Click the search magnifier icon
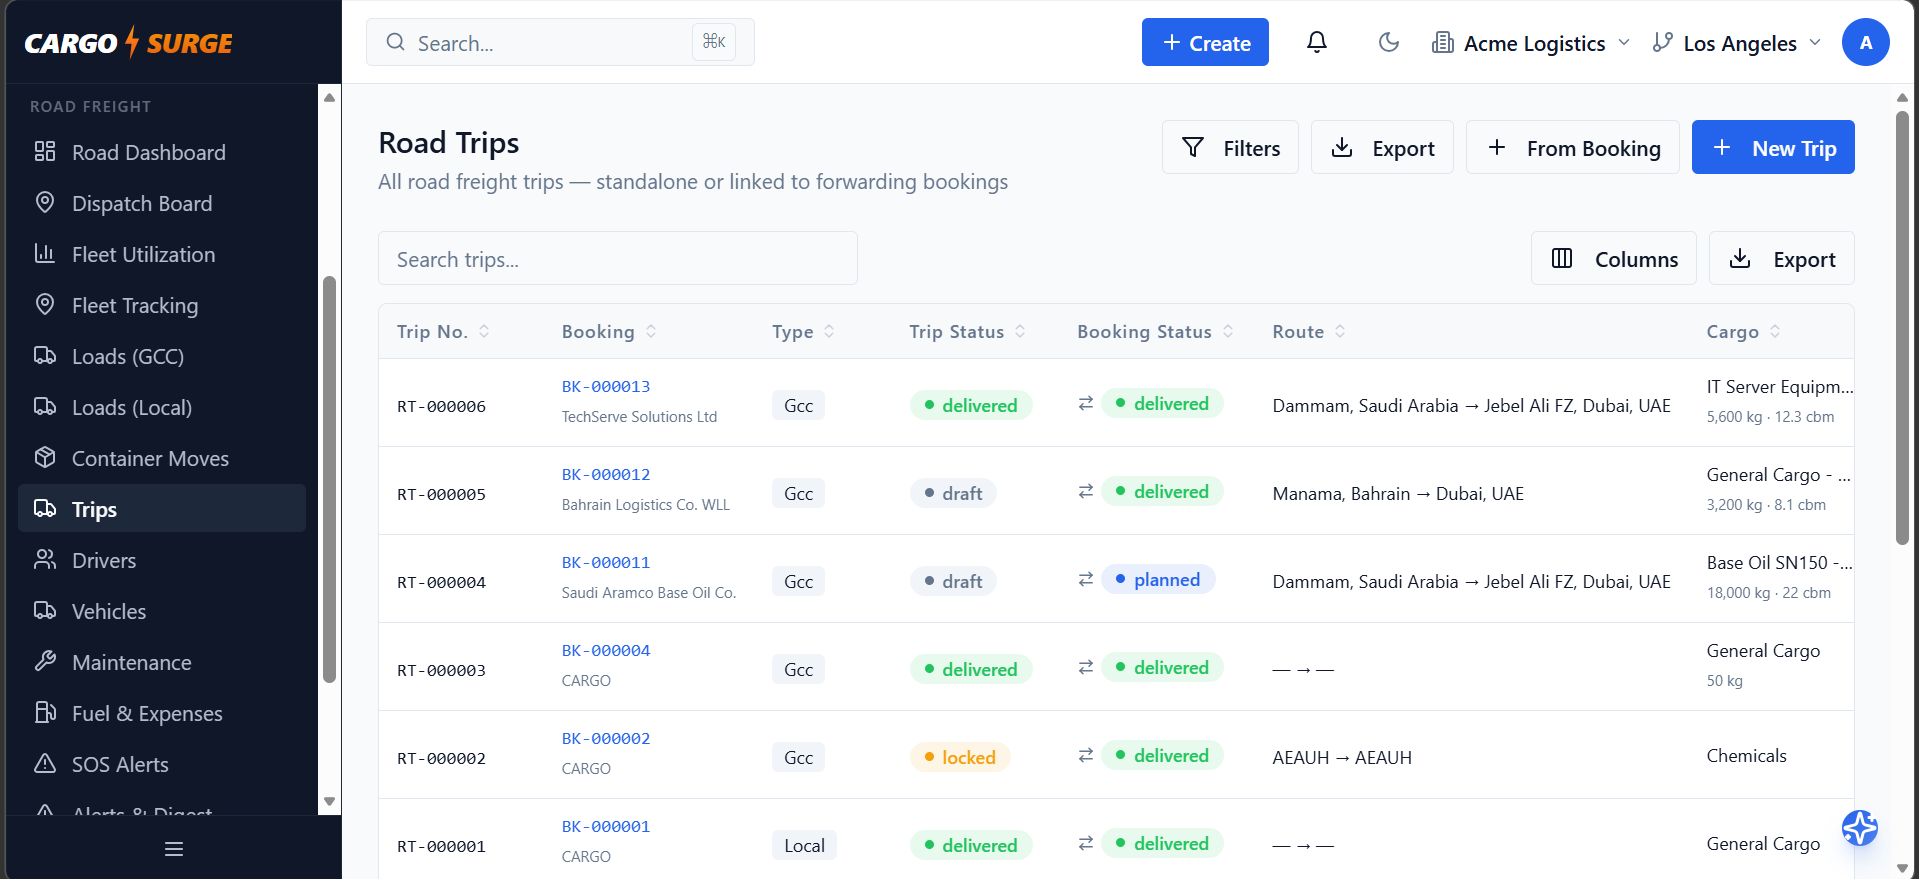The image size is (1919, 879). (396, 42)
